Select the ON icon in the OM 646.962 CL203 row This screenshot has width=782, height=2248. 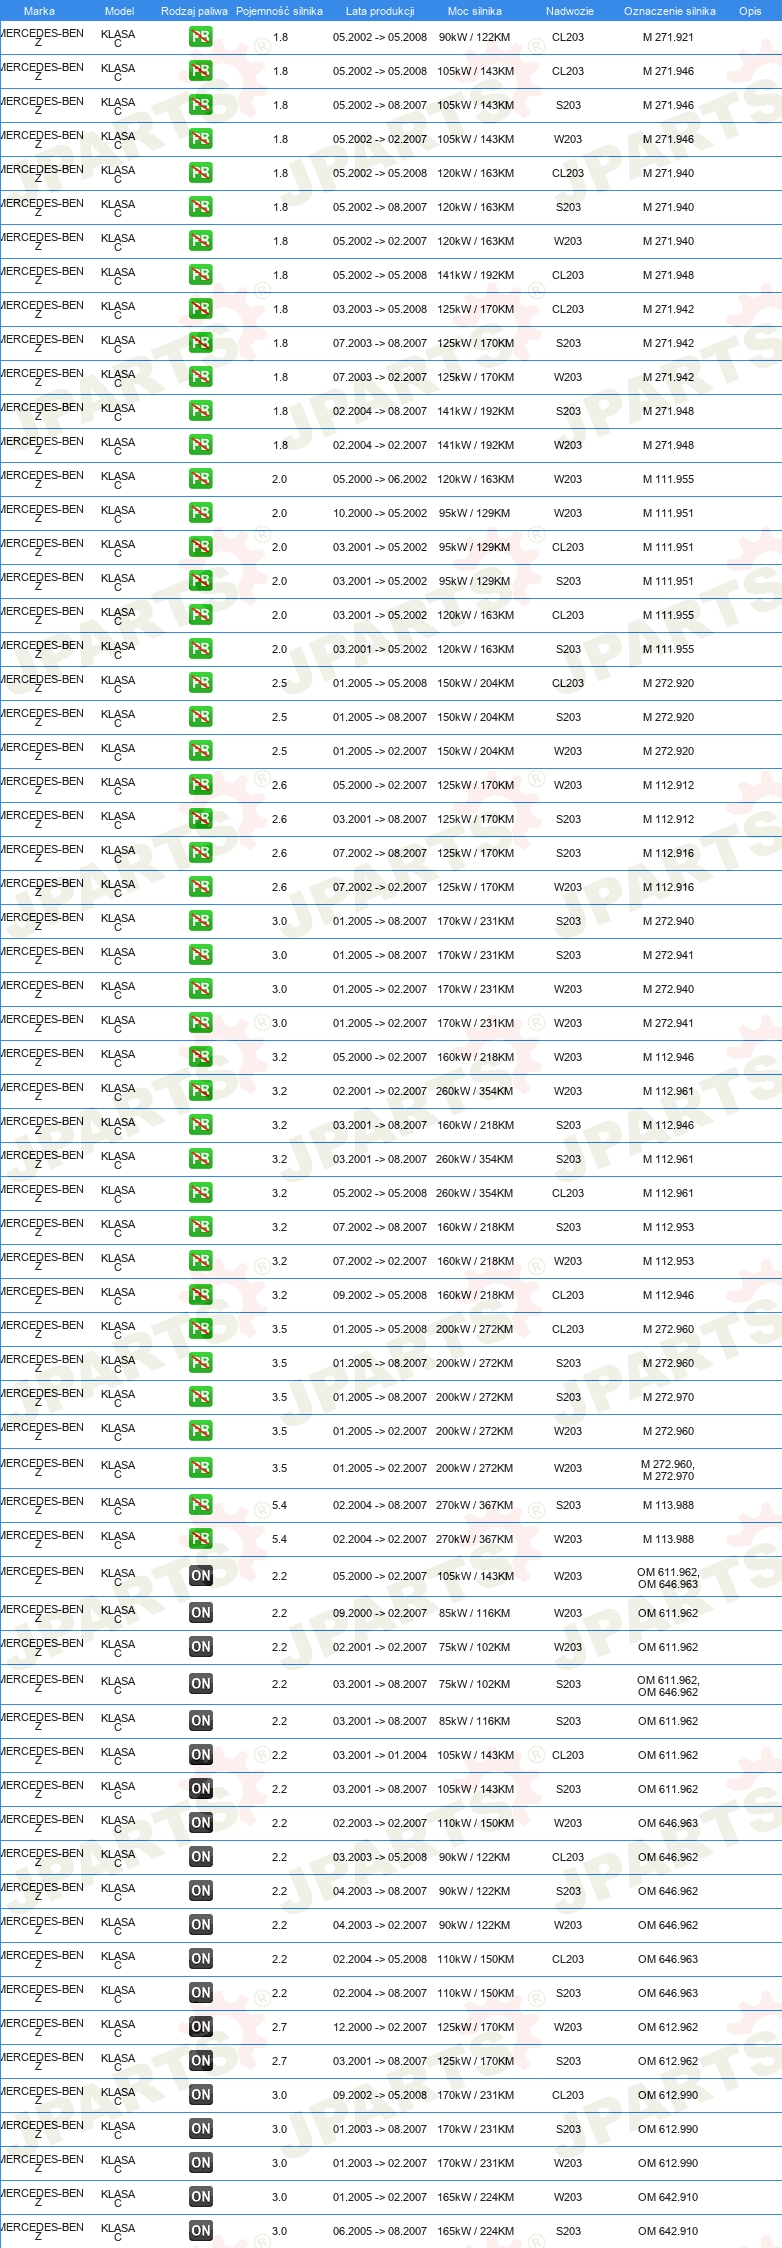coord(201,1857)
